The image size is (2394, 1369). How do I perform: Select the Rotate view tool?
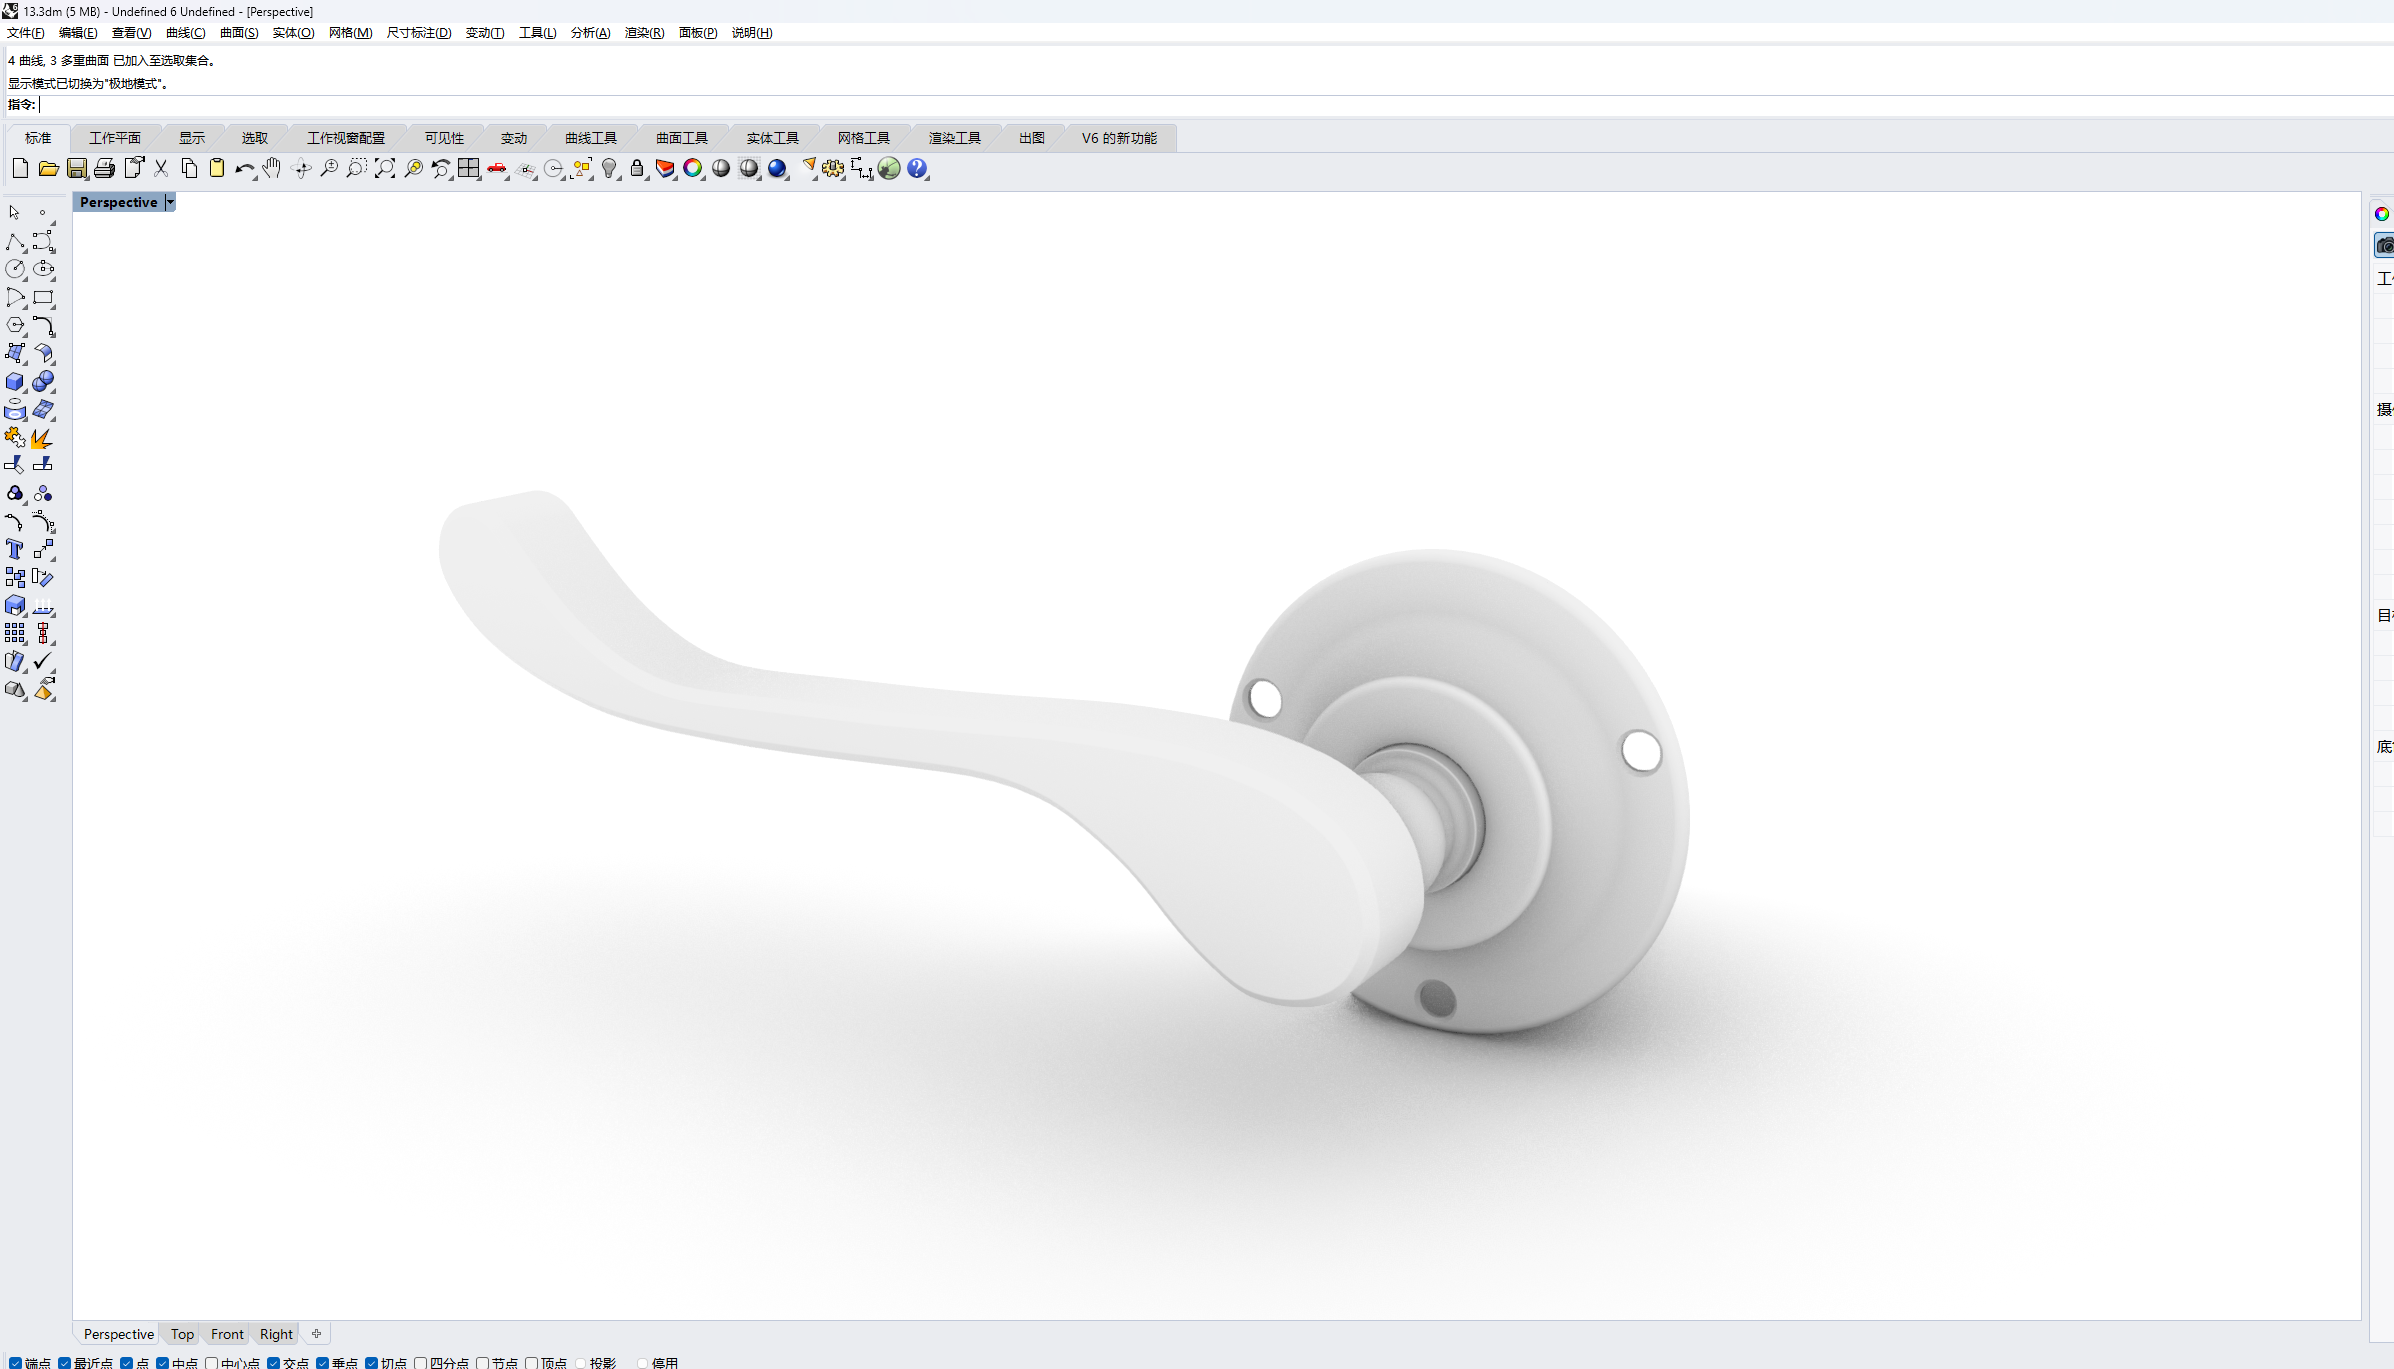301,168
